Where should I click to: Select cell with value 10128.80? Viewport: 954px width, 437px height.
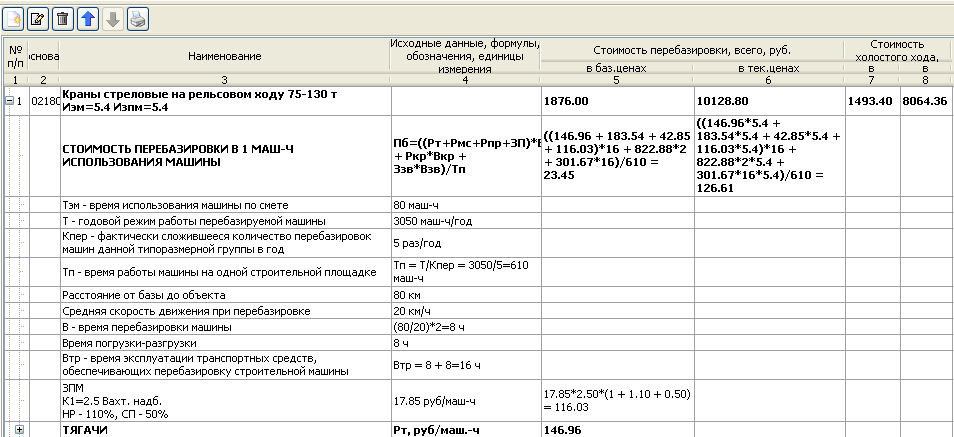770,101
